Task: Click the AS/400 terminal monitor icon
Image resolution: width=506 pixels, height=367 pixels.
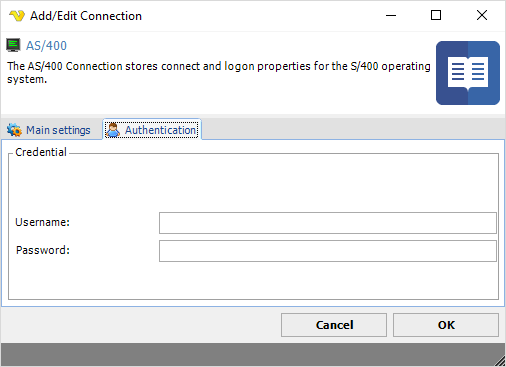Action: pos(13,45)
